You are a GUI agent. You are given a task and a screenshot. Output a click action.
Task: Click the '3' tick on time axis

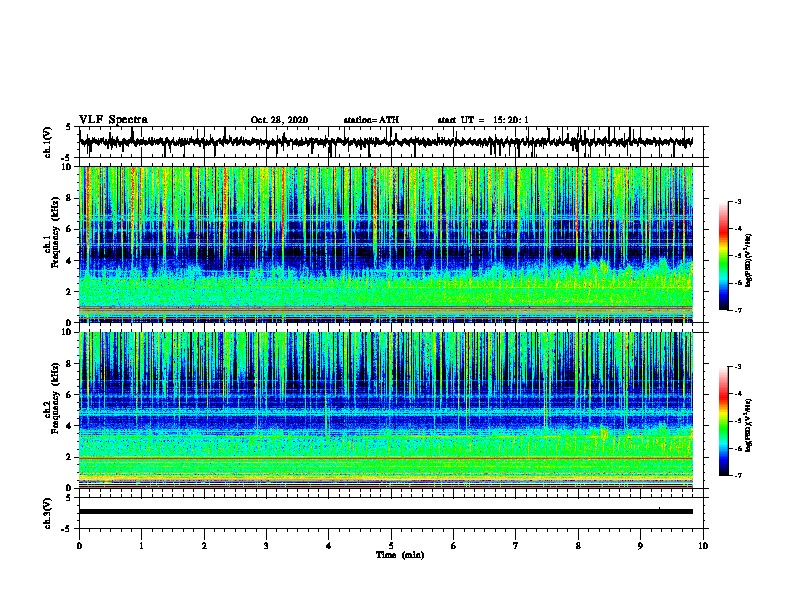266,546
